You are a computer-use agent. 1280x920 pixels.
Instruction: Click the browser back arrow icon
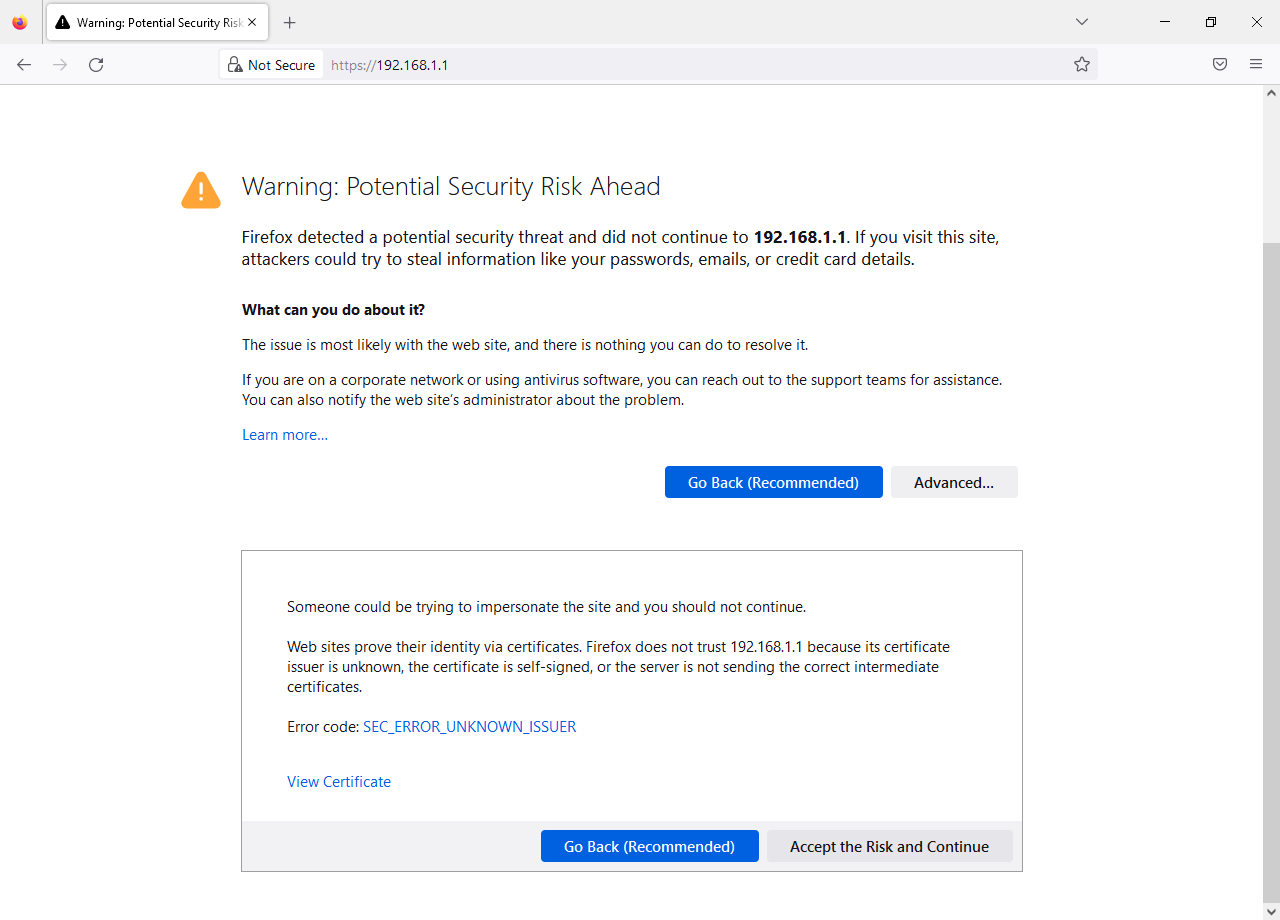(24, 65)
